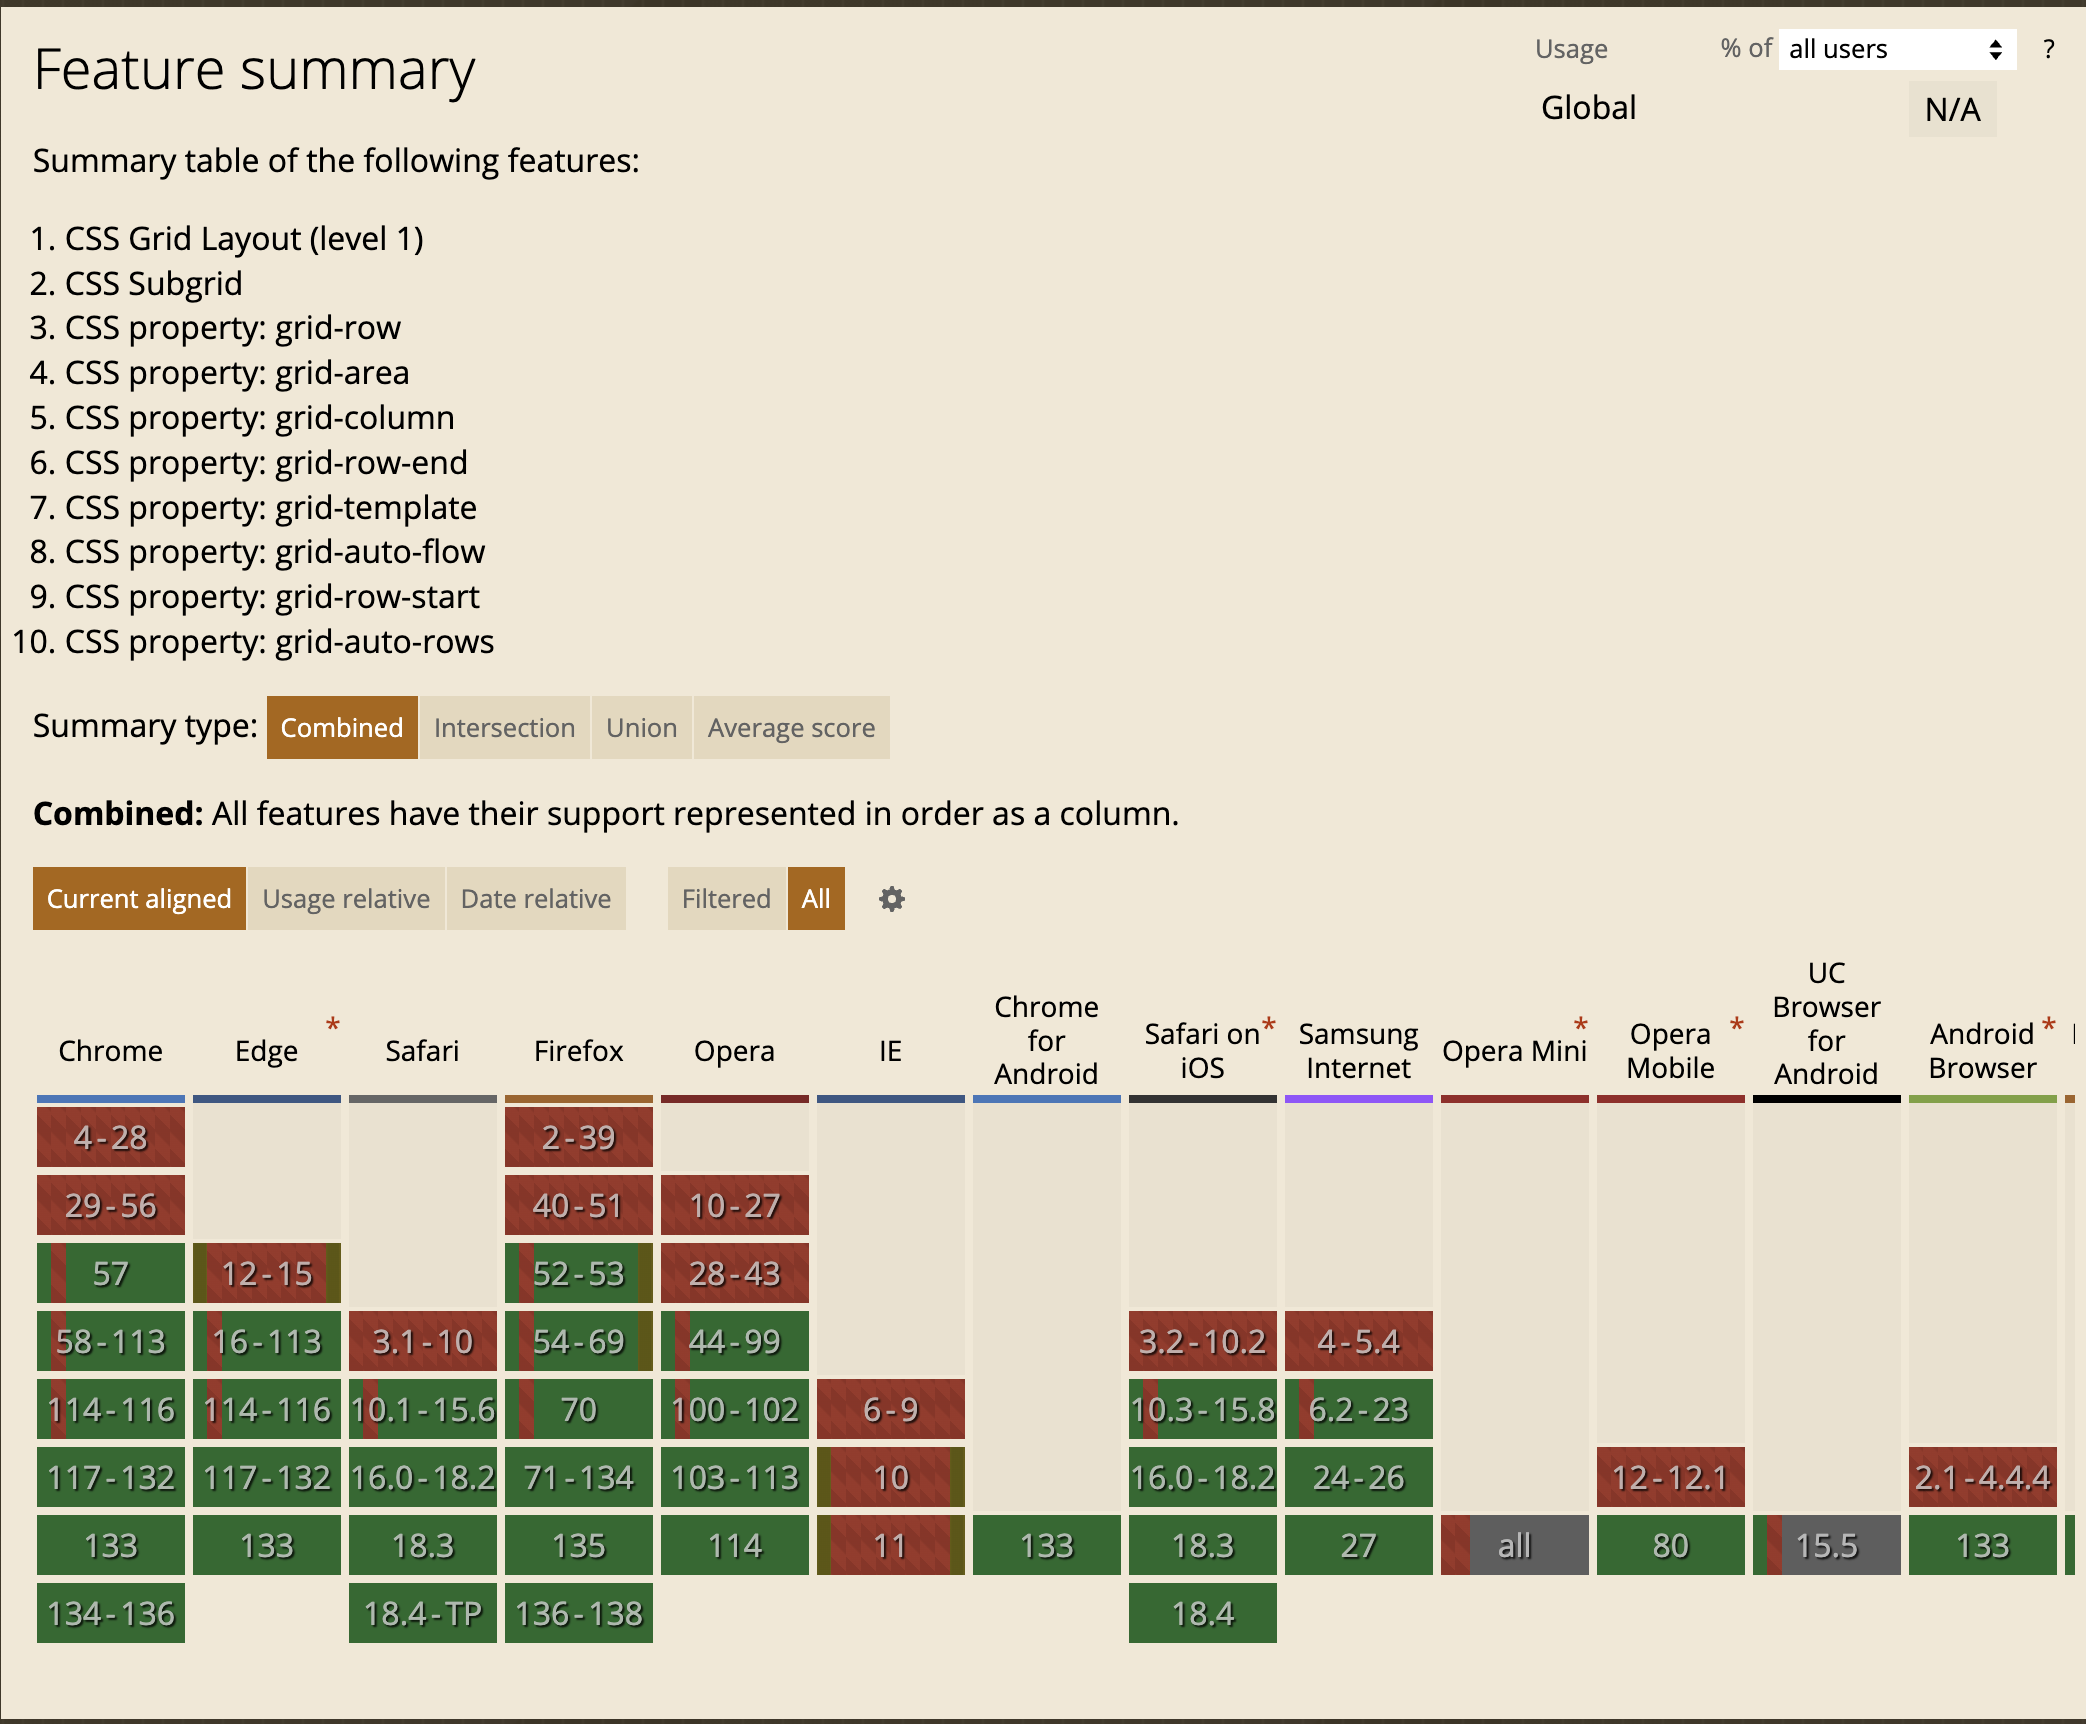
Task: Select Edge version cell 12-15
Action: 267,1273
